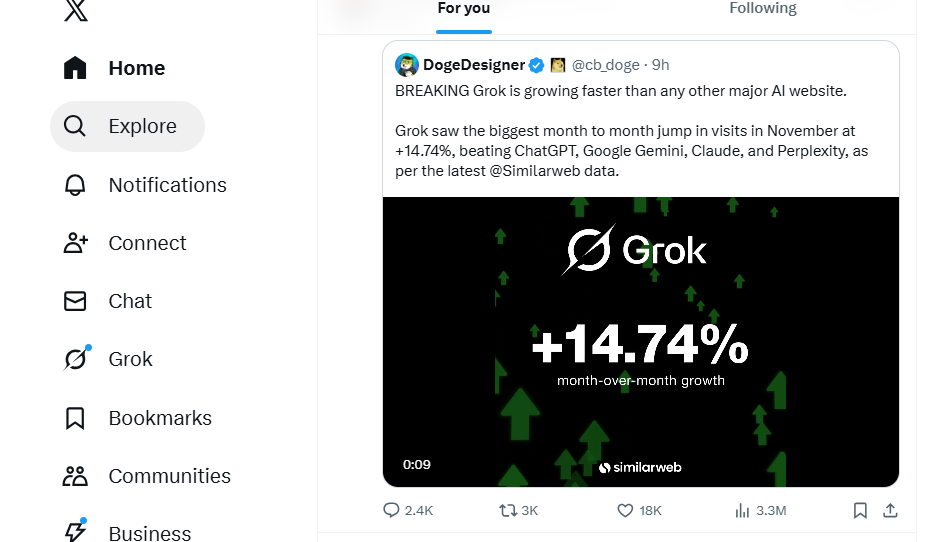Switch to the Following tab
The height and width of the screenshot is (542, 945).
tap(762, 9)
